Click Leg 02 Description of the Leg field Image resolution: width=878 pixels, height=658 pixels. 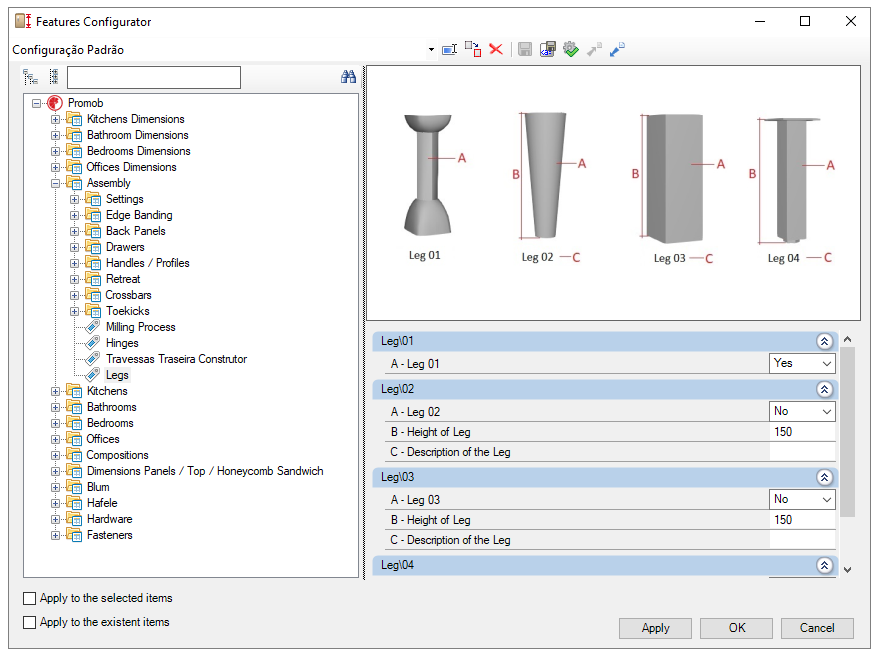coord(802,452)
